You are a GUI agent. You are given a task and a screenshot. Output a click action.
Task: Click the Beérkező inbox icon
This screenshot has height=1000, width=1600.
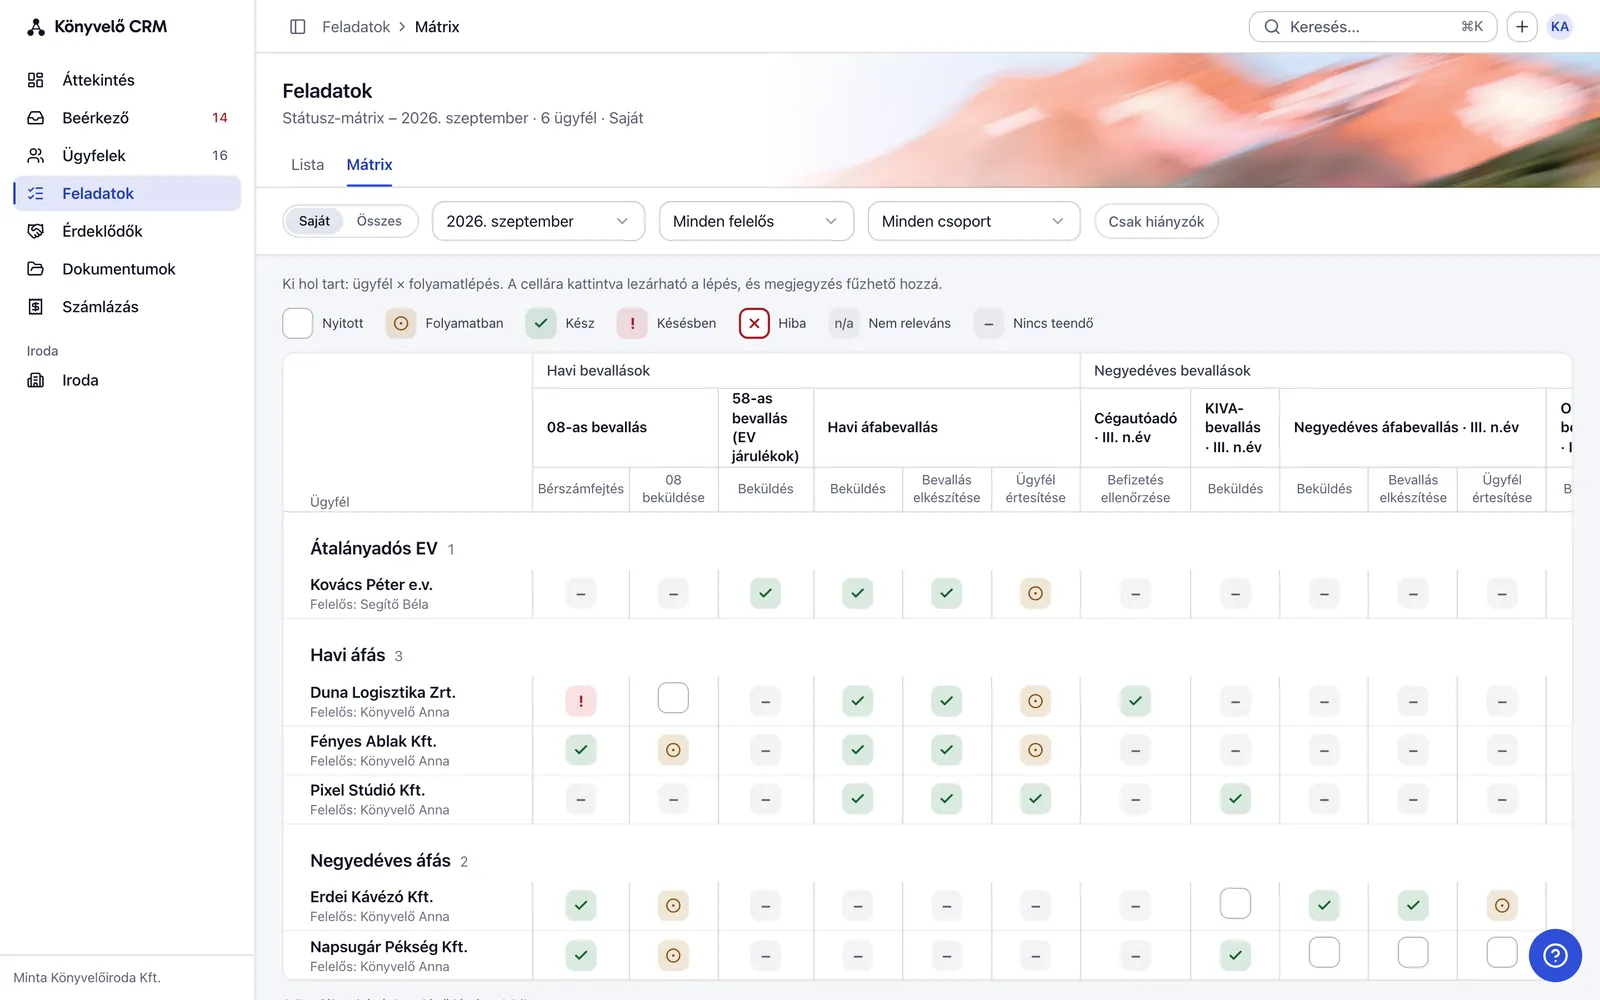pyautogui.click(x=36, y=118)
